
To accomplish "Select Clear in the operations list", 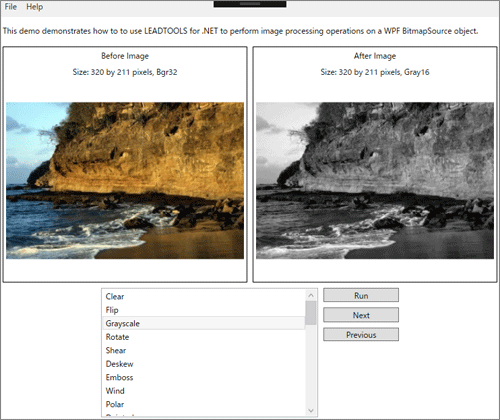I will pos(203,296).
